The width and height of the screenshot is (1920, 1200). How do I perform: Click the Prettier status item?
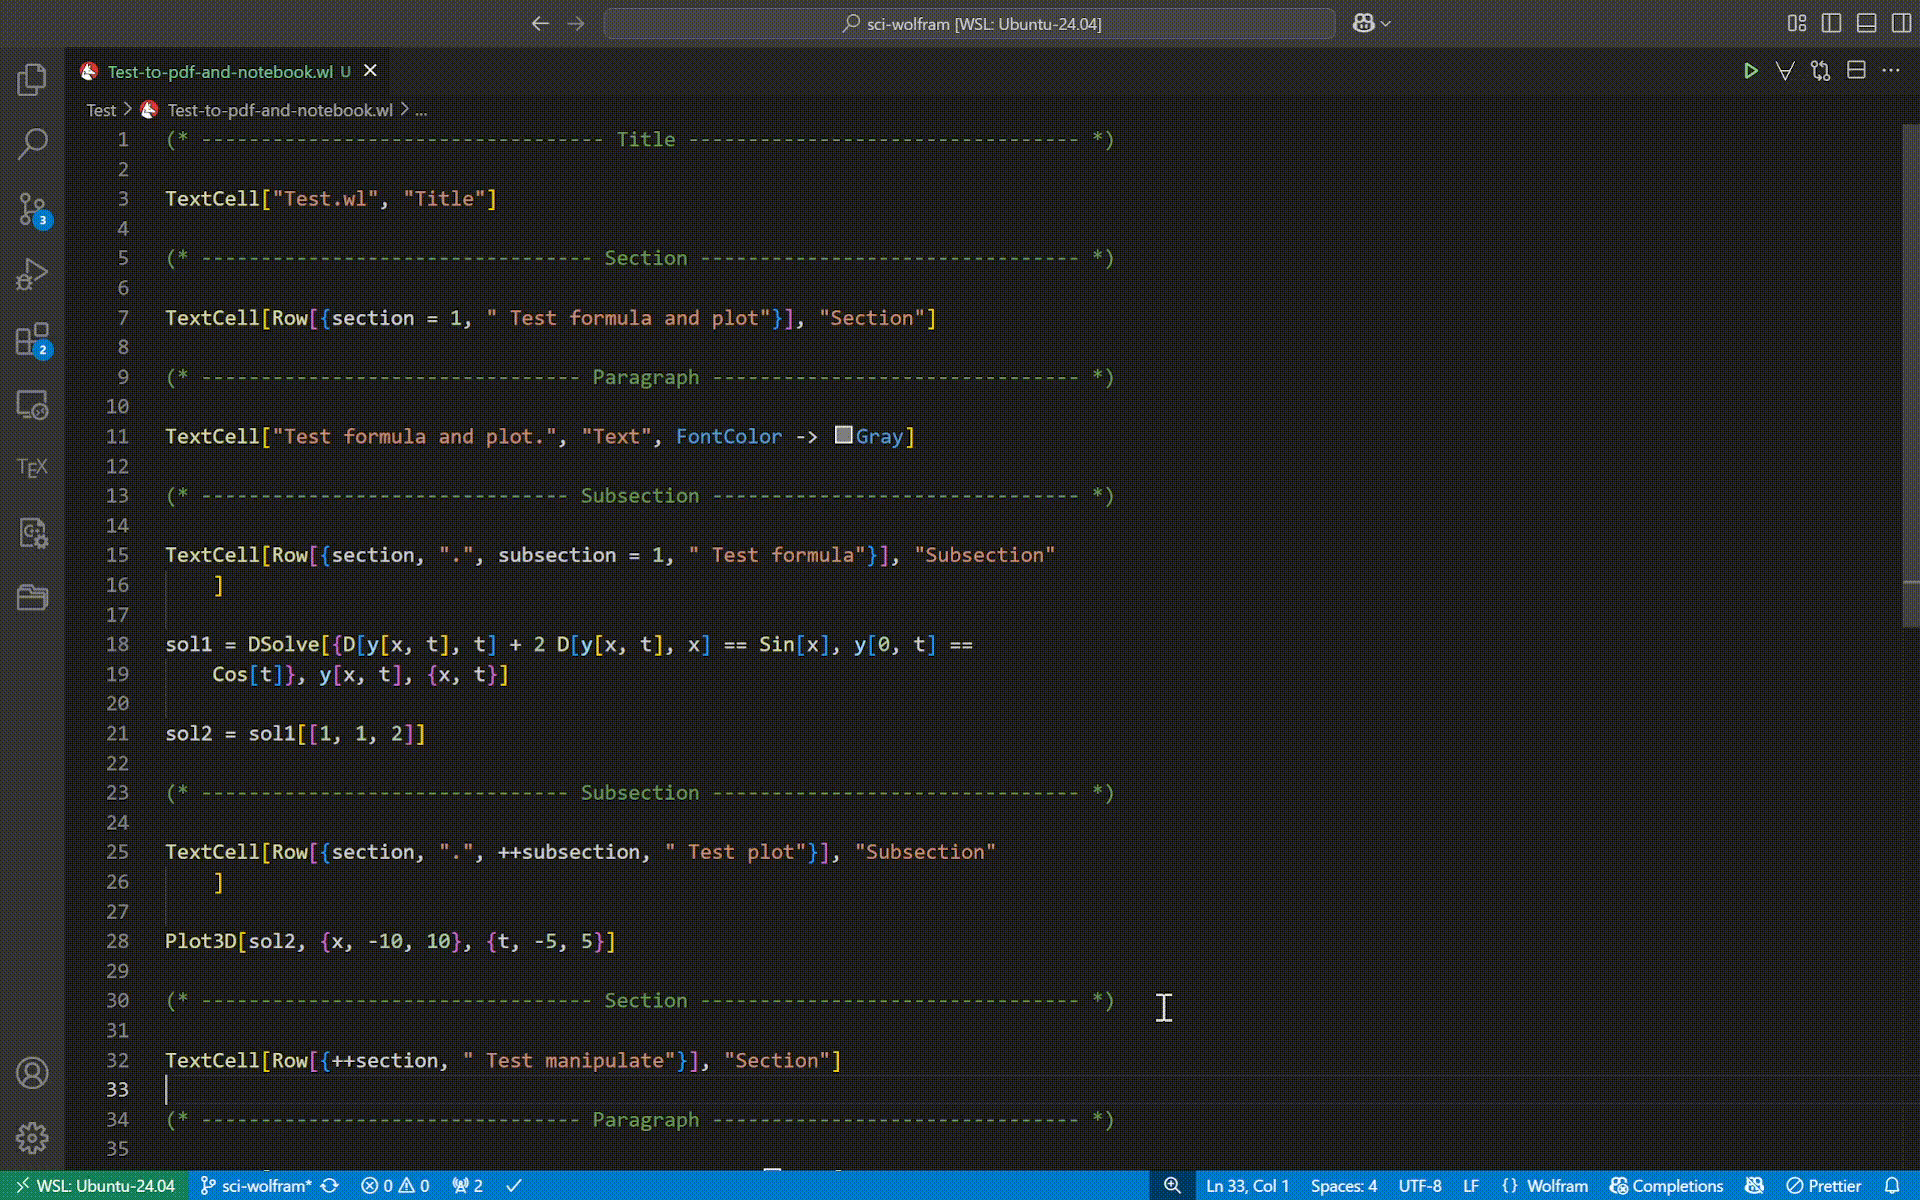tap(1824, 1186)
